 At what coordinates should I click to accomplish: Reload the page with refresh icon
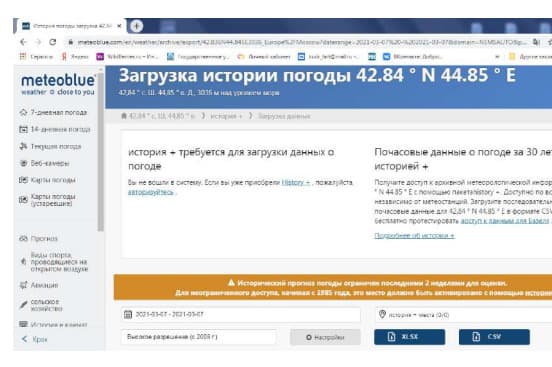coord(53,42)
